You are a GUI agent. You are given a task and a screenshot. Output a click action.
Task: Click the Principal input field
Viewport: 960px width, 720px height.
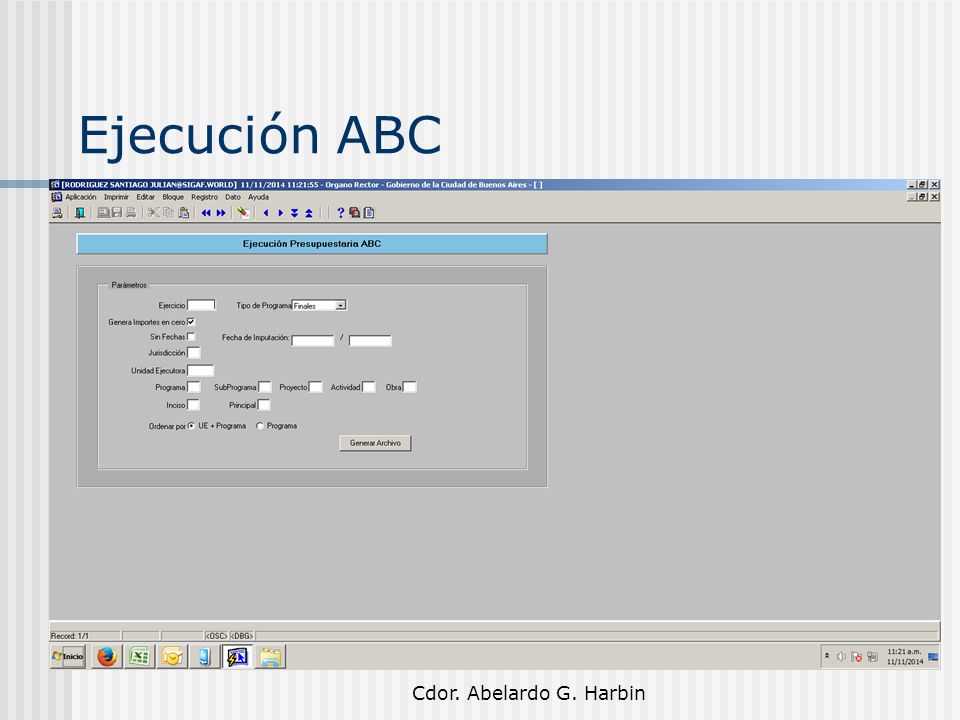[264, 405]
